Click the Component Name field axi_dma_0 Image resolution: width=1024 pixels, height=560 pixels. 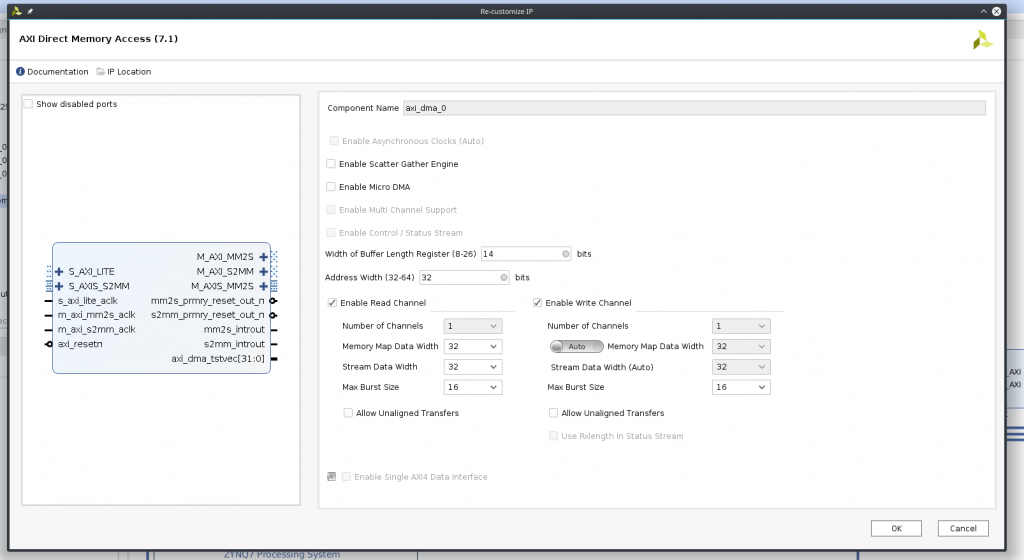[694, 108]
